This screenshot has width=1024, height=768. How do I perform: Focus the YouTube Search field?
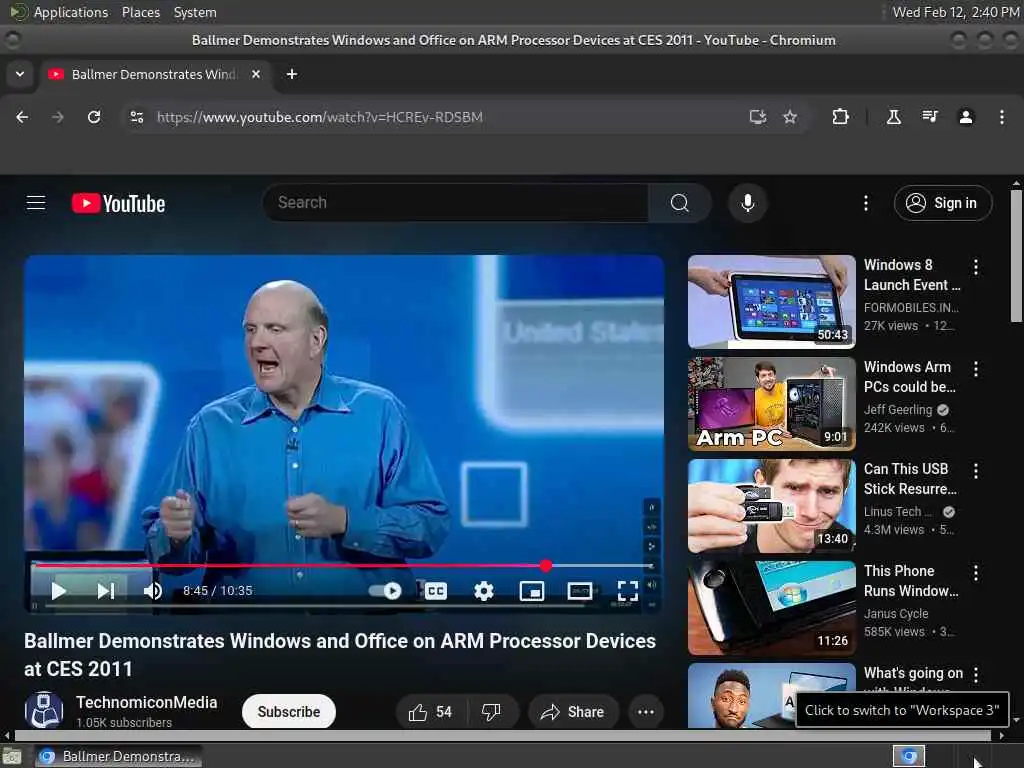(455, 203)
